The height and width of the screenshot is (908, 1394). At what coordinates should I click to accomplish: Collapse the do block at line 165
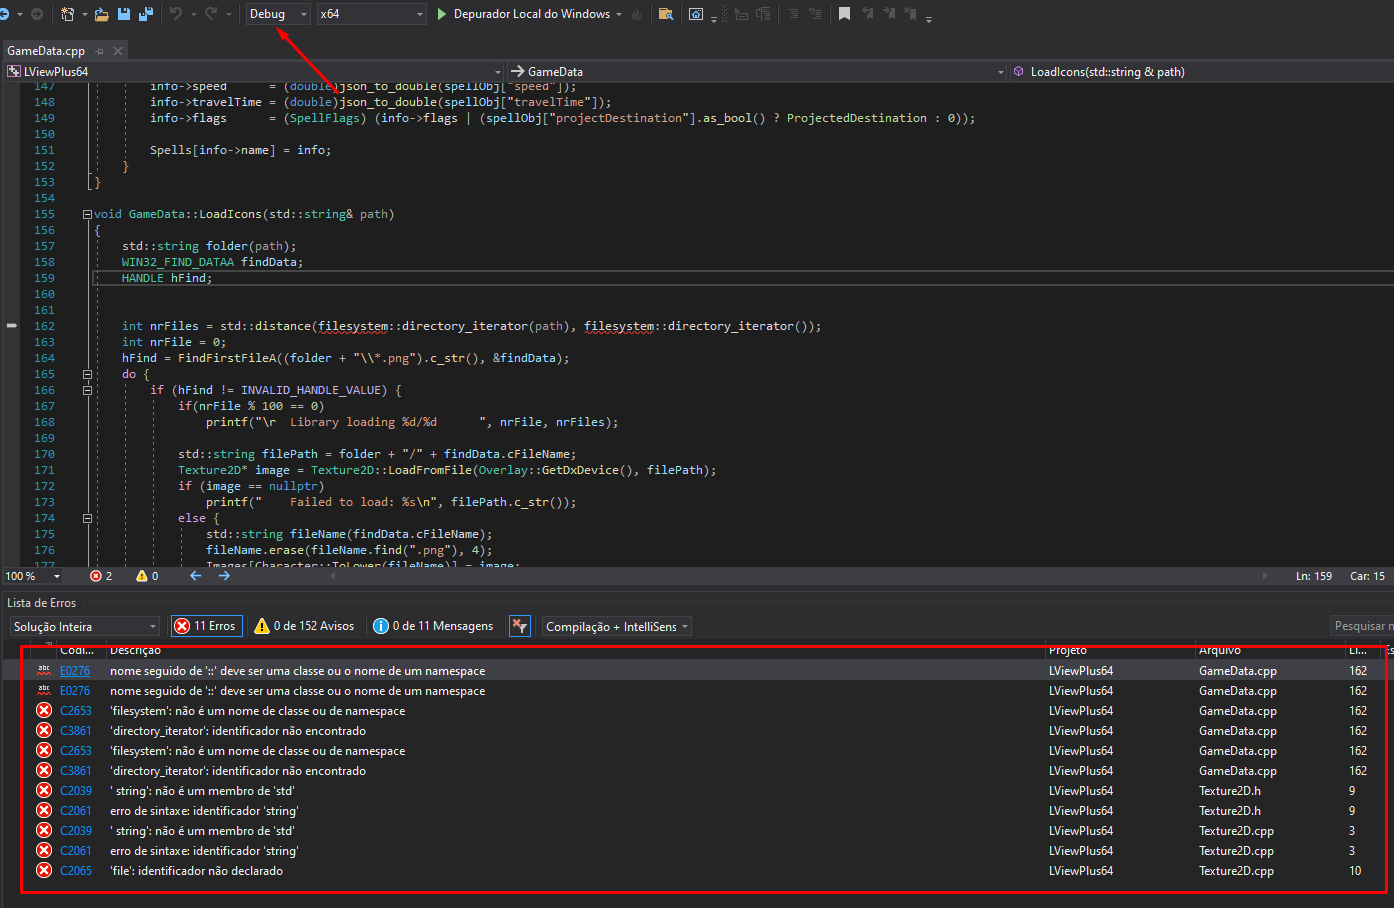point(87,374)
